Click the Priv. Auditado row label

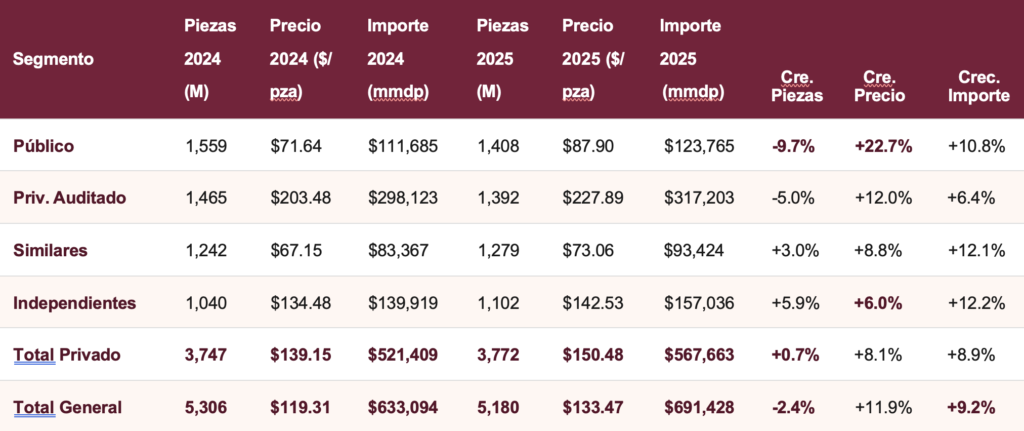[69, 197]
